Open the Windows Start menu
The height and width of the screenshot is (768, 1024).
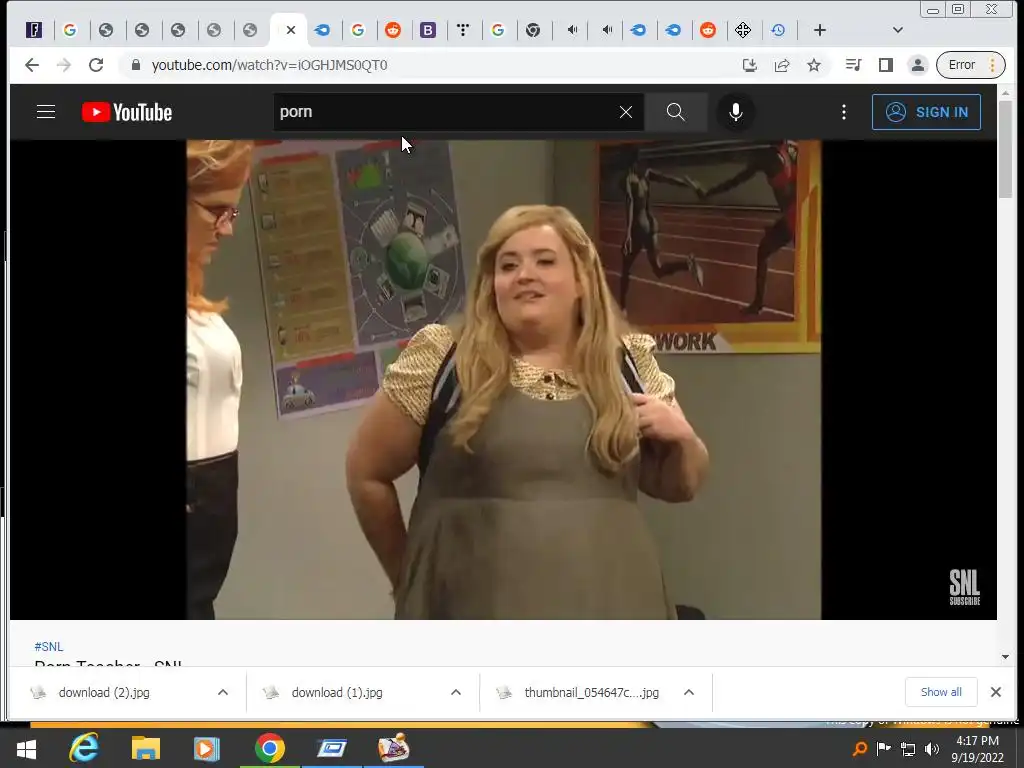click(x=26, y=748)
